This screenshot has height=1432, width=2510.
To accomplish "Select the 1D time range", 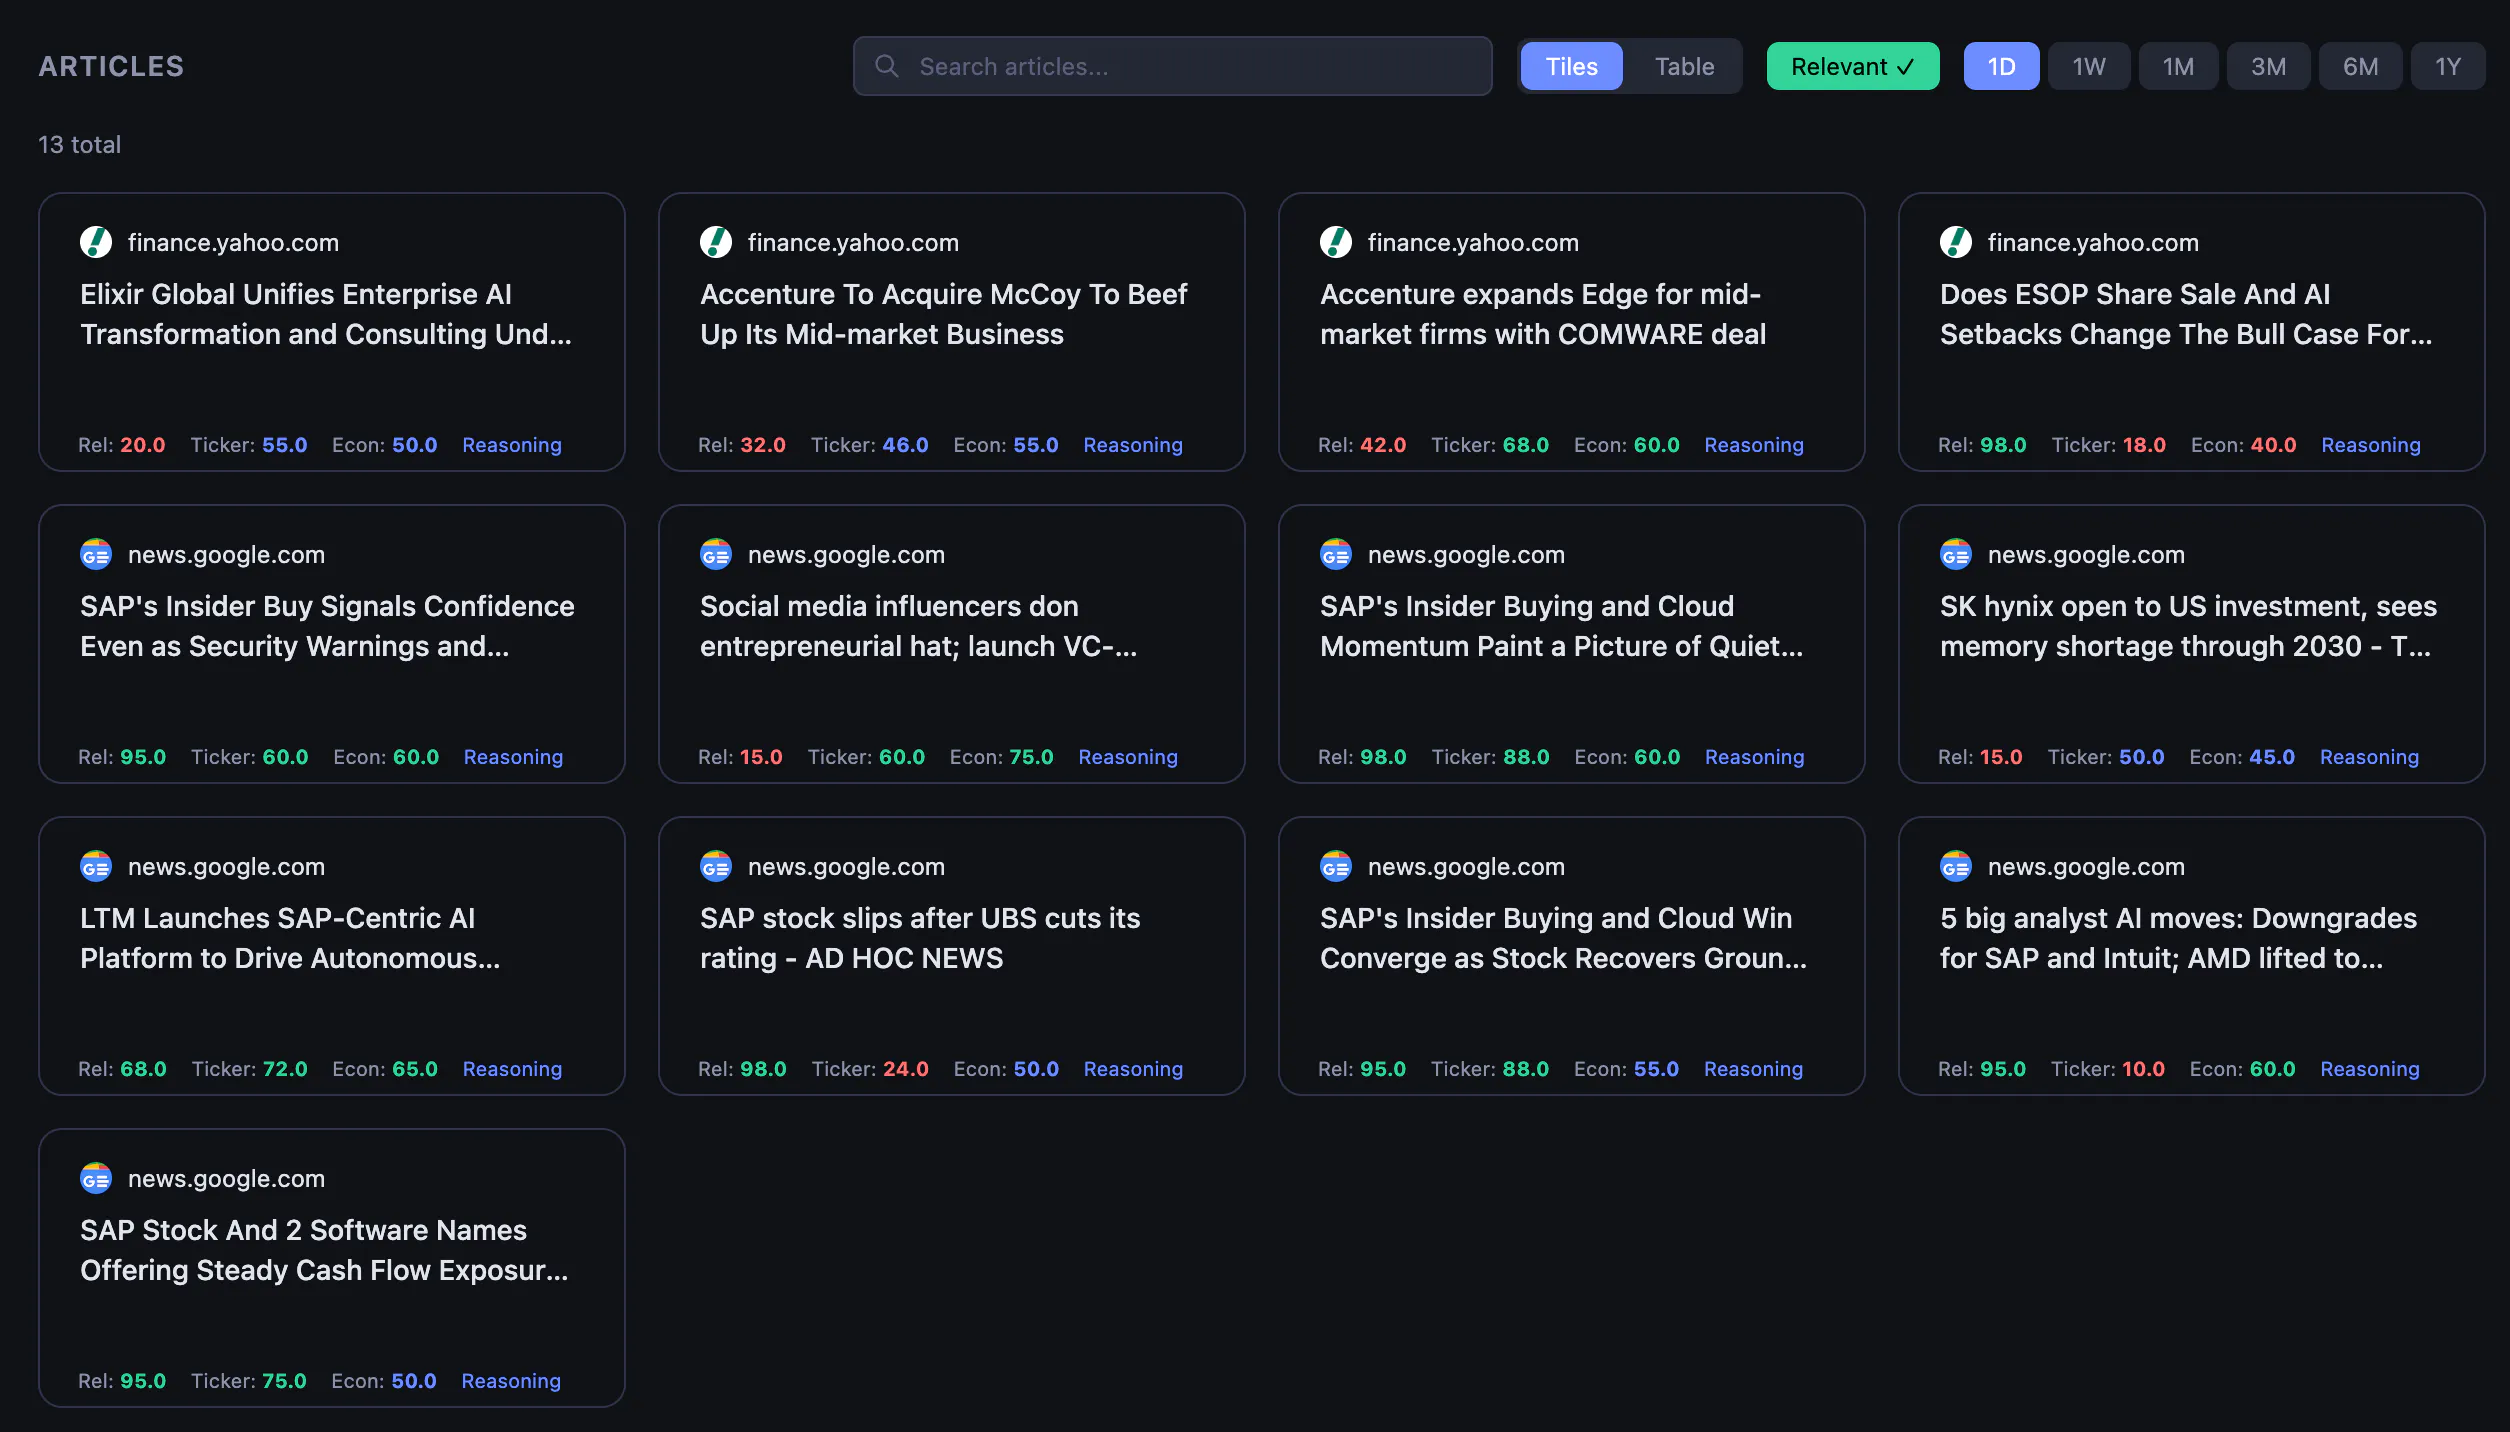I will pos(2001,66).
